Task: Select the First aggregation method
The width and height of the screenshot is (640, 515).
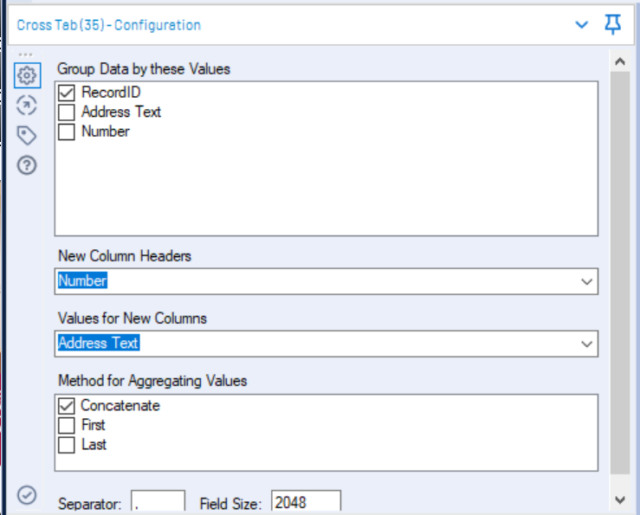Action: coord(67,425)
